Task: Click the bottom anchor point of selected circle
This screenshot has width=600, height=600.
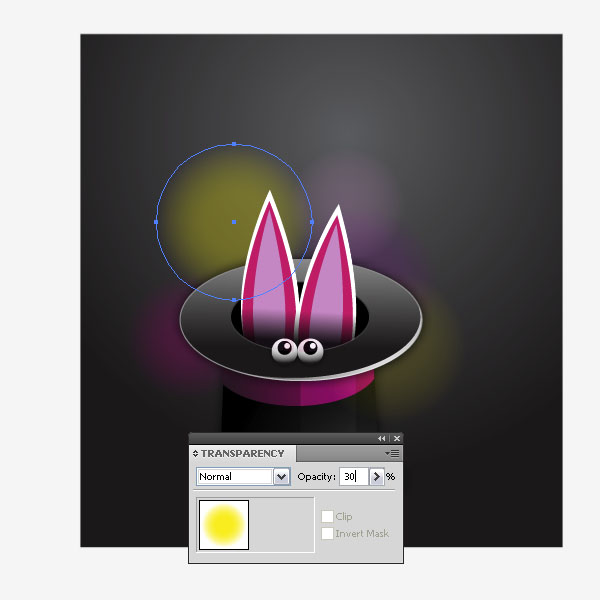Action: click(x=234, y=300)
